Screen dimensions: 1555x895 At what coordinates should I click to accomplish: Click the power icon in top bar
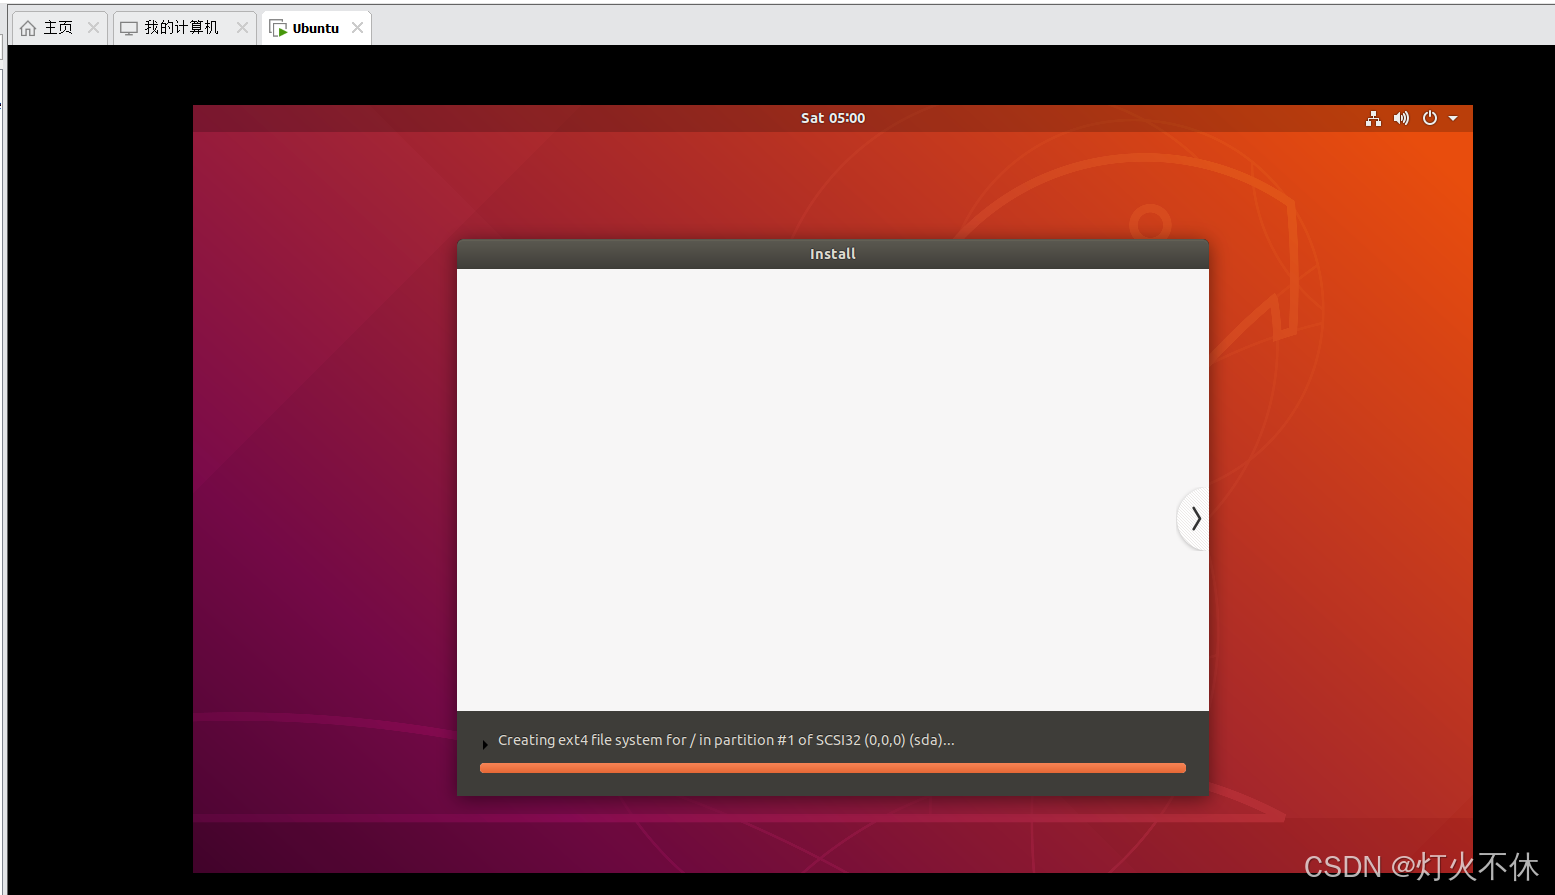pyautogui.click(x=1430, y=118)
